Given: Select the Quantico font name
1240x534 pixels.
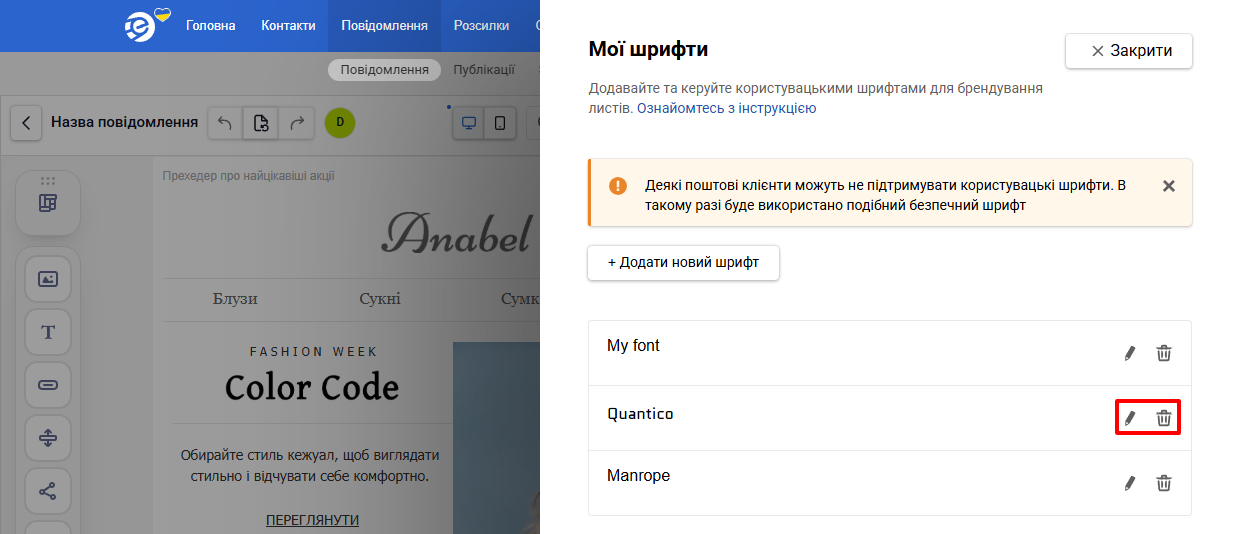Looking at the screenshot, I should 640,413.
